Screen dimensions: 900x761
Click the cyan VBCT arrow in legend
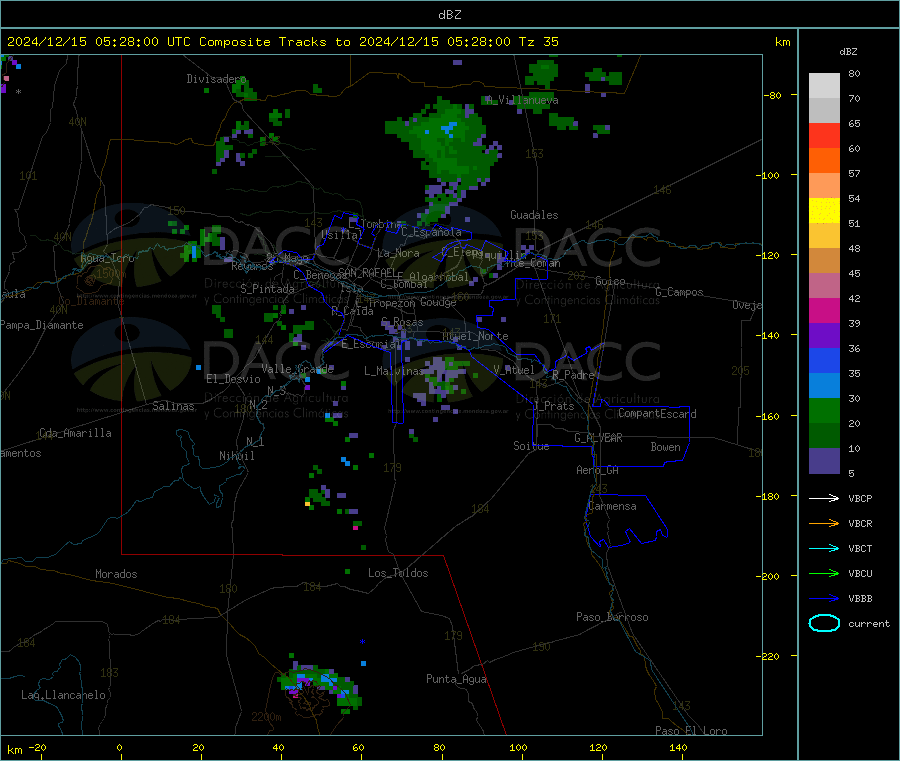[824, 548]
